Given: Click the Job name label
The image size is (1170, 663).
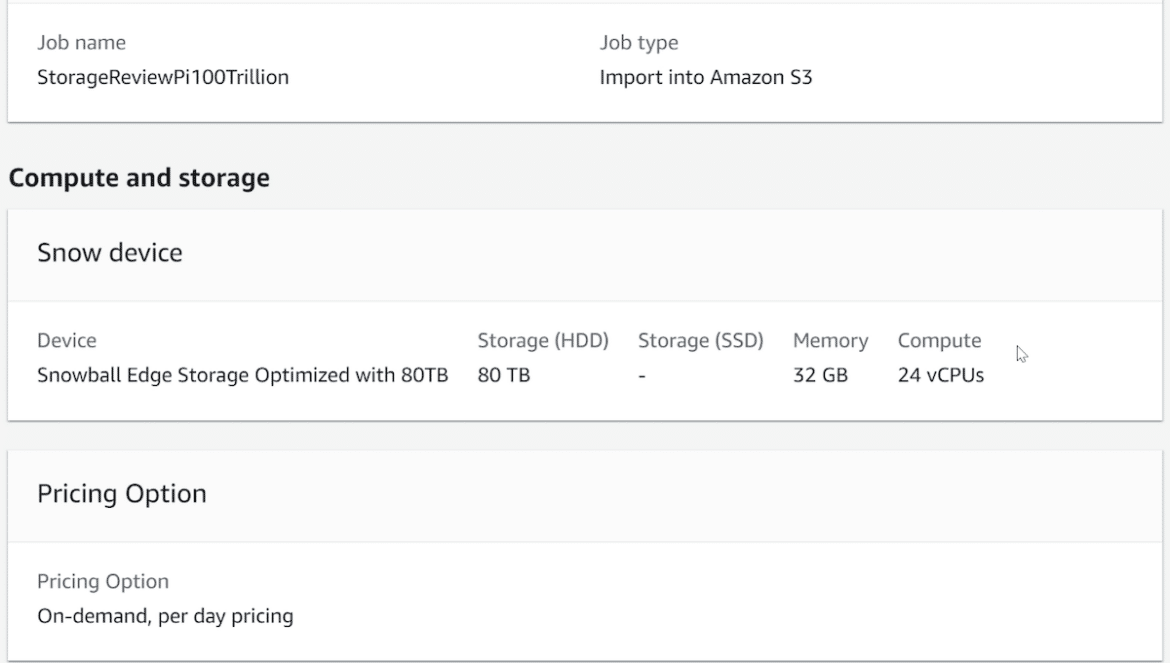Looking at the screenshot, I should tap(81, 43).
